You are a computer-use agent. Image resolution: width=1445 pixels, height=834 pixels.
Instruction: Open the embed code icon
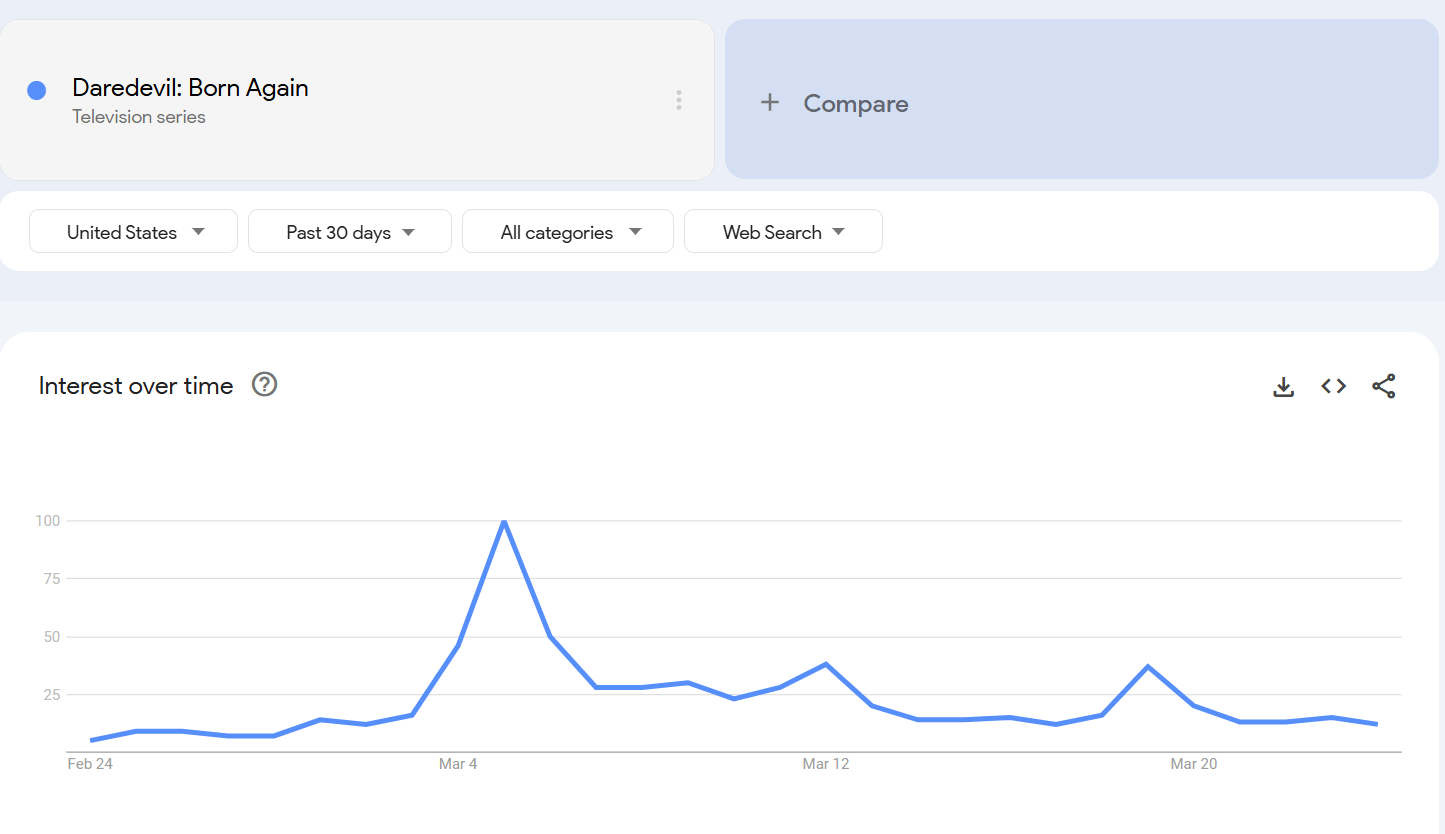click(1333, 386)
